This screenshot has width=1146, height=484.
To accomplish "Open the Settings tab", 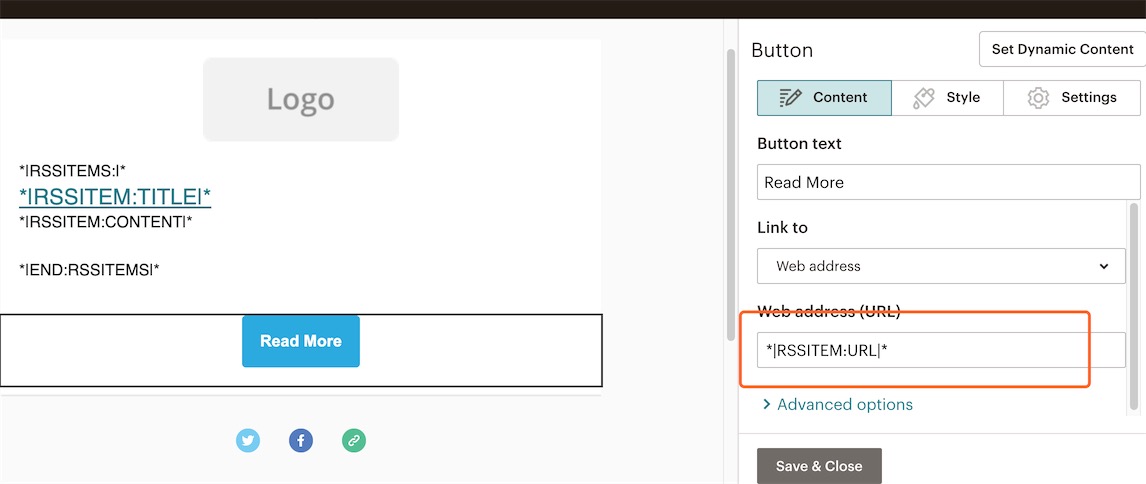I will click(1072, 98).
